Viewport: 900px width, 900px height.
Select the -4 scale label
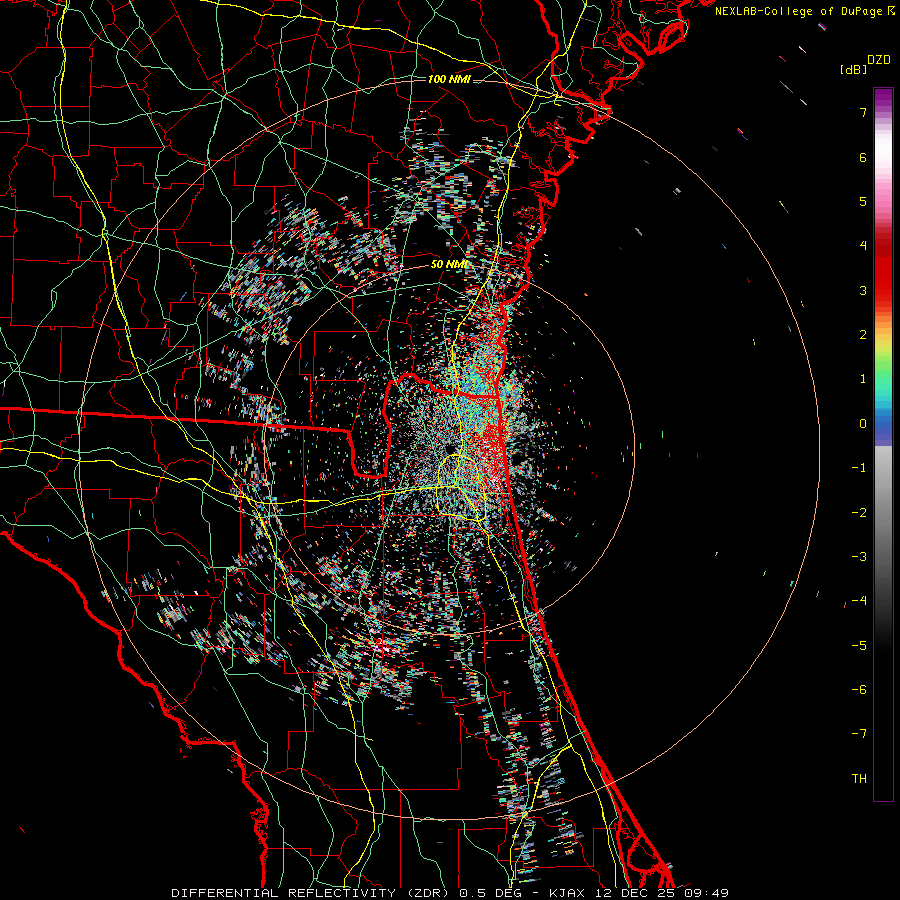[859, 601]
